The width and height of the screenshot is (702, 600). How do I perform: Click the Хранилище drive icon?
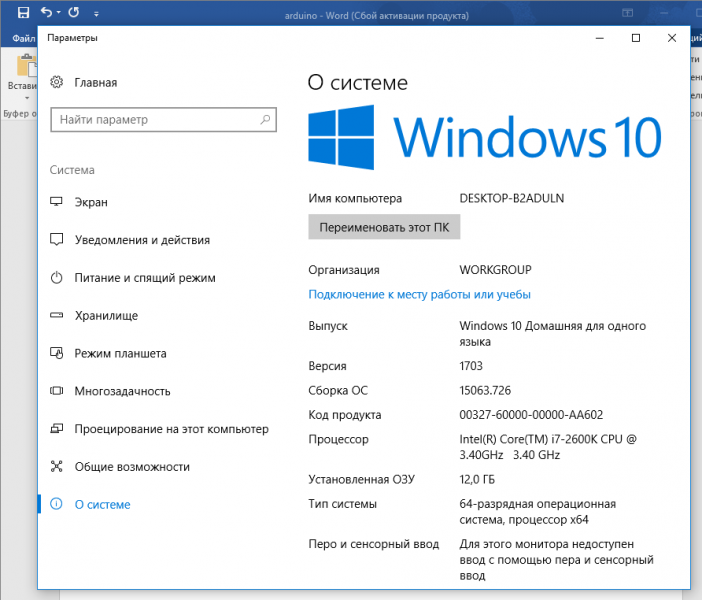point(56,315)
